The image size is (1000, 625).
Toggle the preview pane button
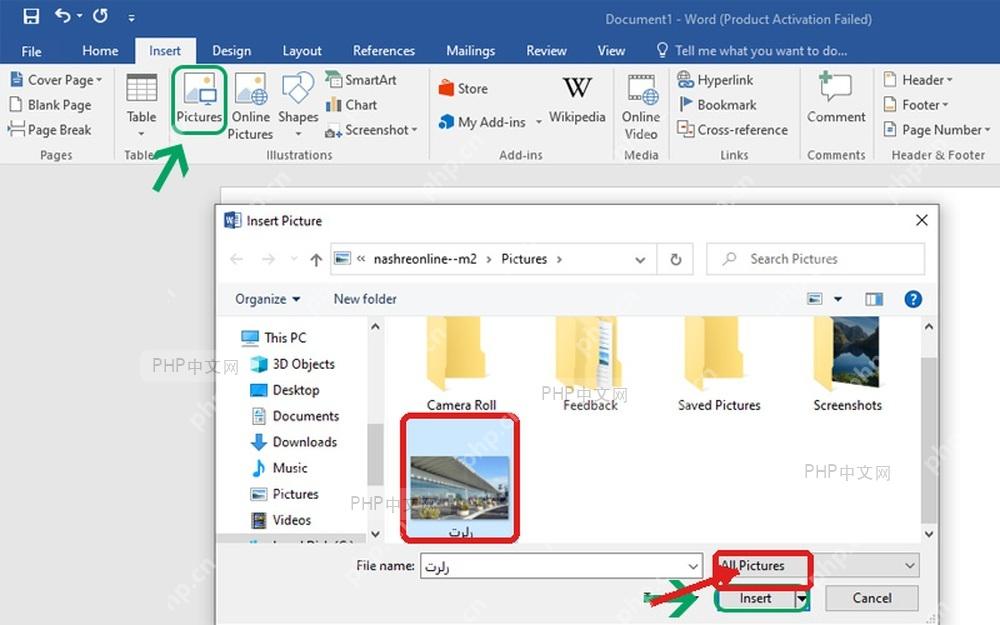click(874, 299)
